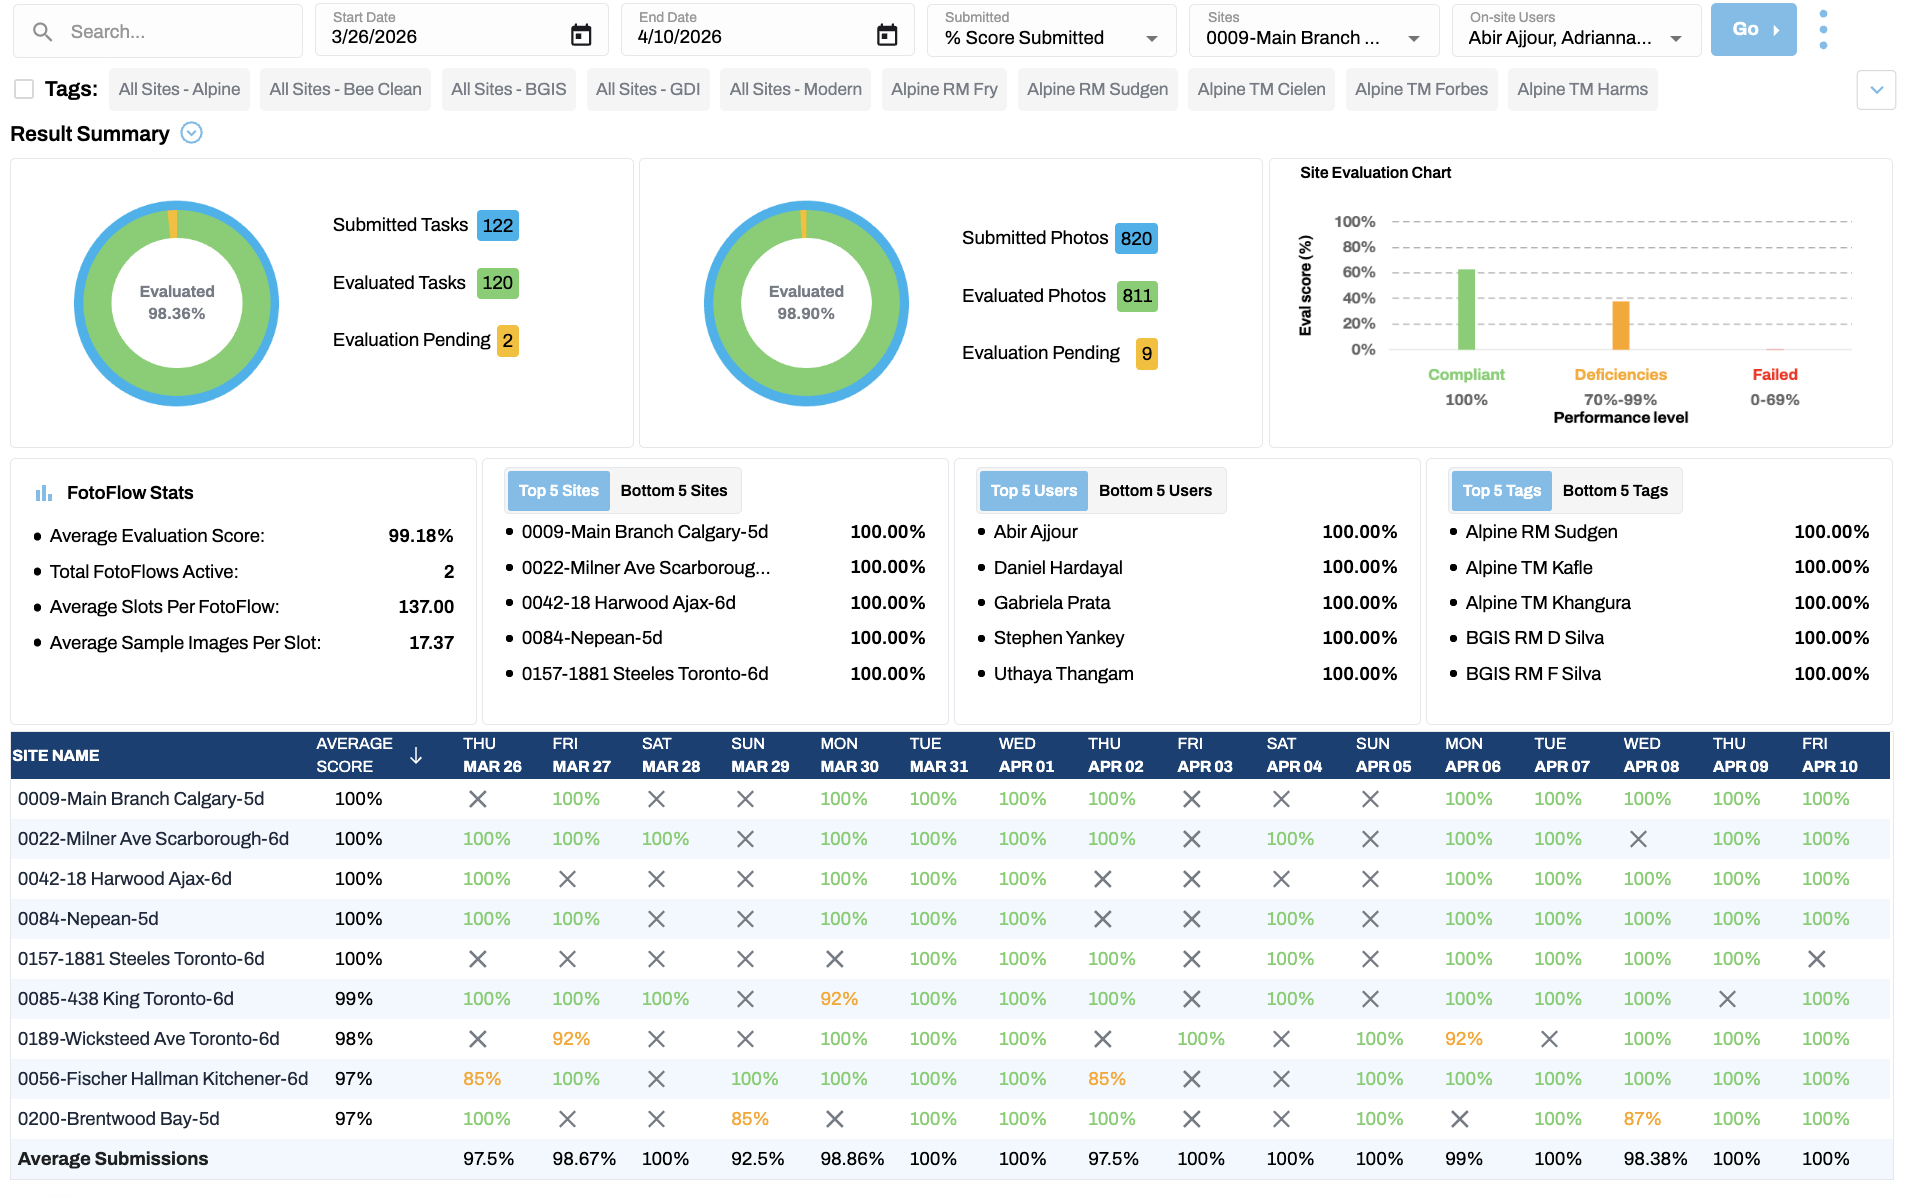Screen dimensions: 1910x1198
Task: Open the vertical three-dot menu beside Go
Action: [x=1823, y=29]
